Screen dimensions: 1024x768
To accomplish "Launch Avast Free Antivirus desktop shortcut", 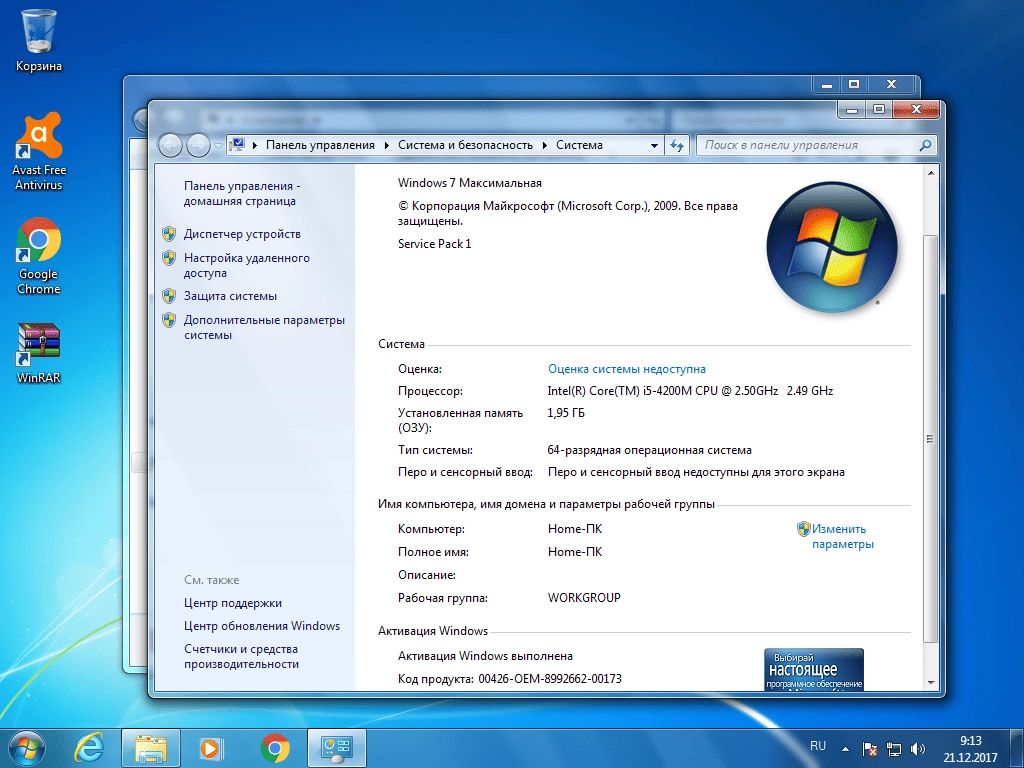I will pos(39,151).
